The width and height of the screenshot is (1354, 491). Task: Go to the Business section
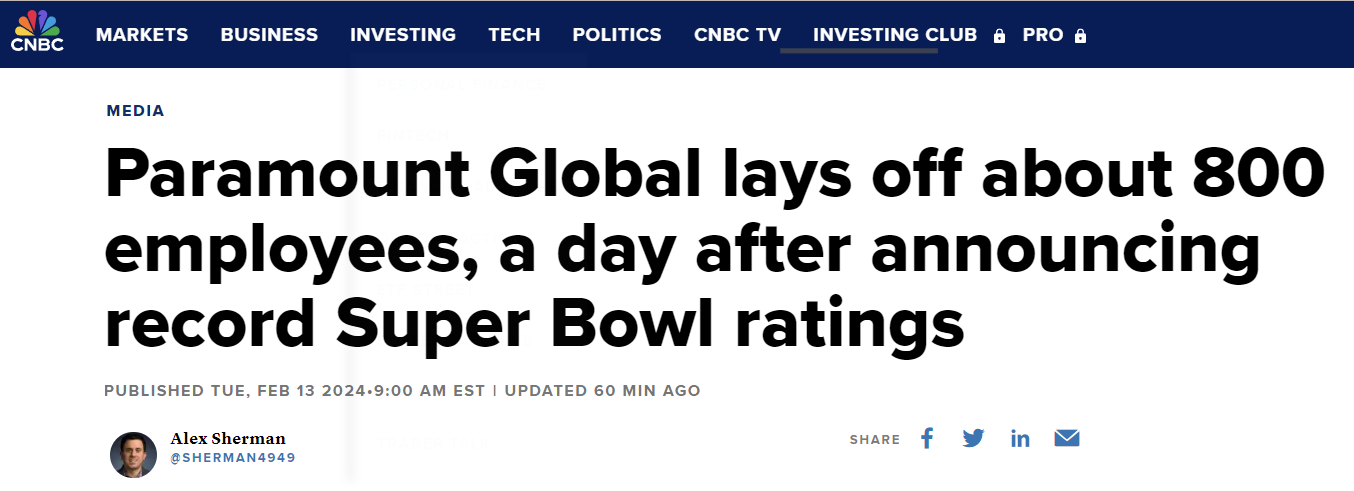[x=269, y=35]
